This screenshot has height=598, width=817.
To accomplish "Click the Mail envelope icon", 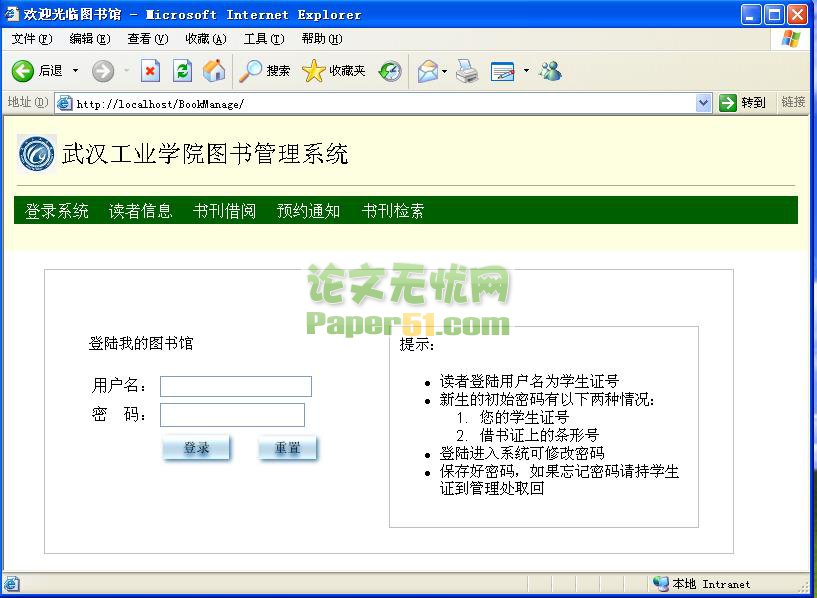I will [x=428, y=71].
